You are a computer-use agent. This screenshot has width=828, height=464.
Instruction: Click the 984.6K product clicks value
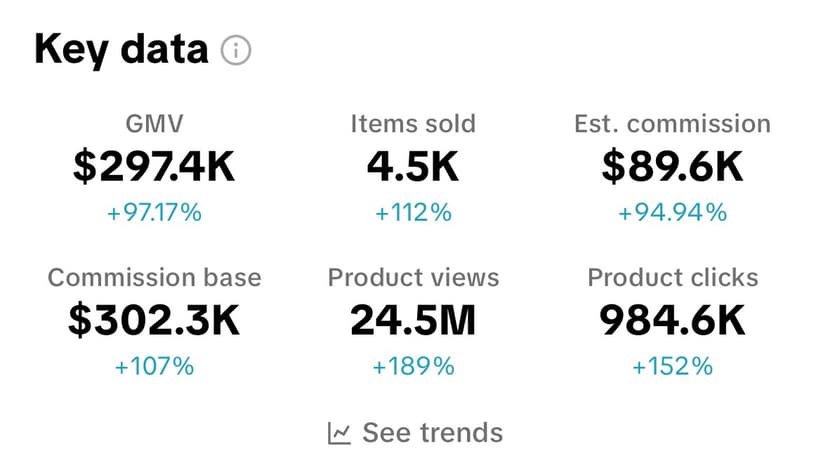click(672, 321)
